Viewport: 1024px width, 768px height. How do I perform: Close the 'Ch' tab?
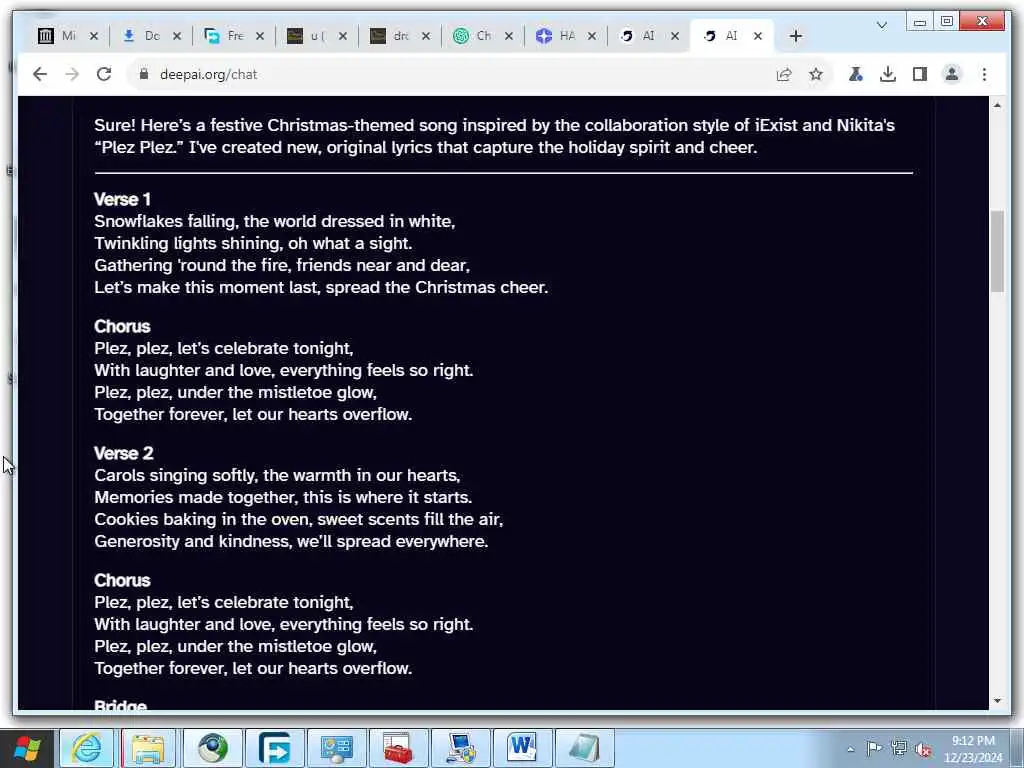pyautogui.click(x=509, y=36)
